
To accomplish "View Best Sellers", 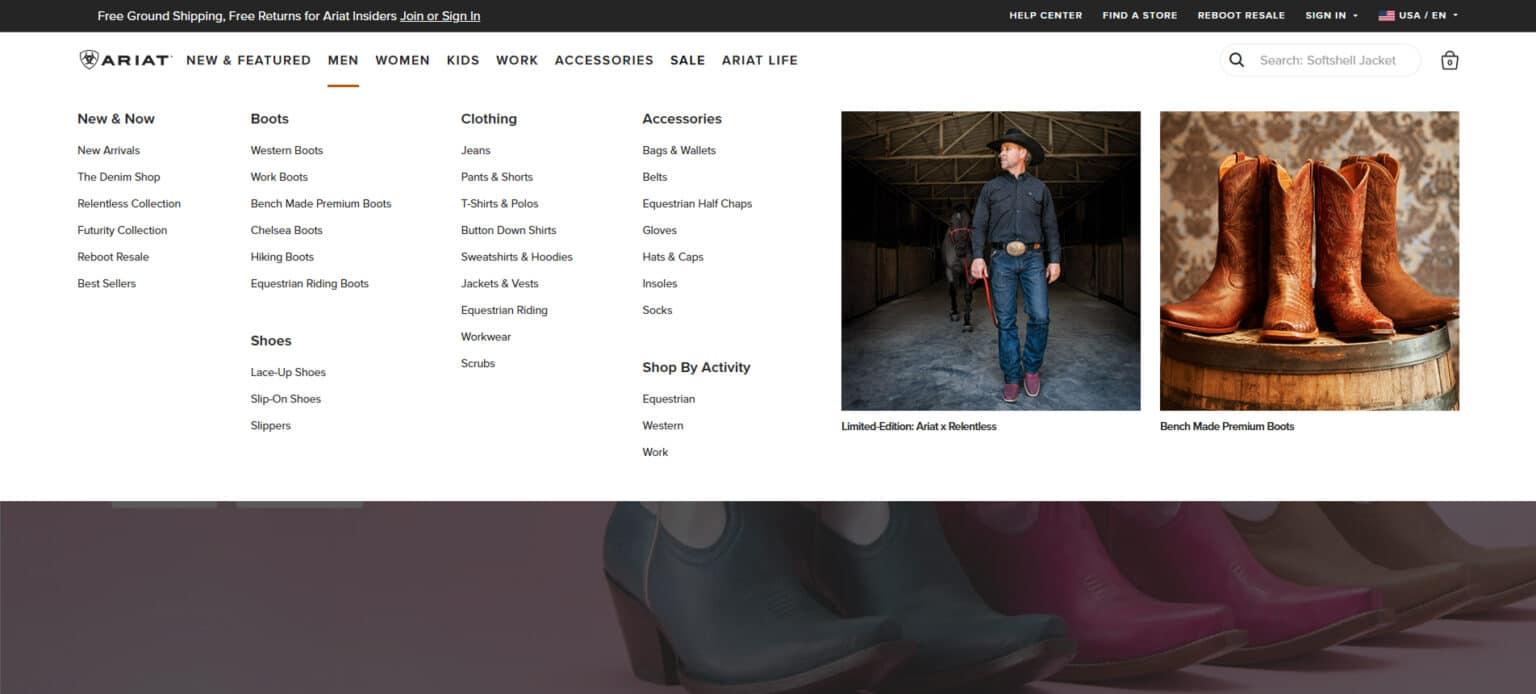I will (x=106, y=283).
